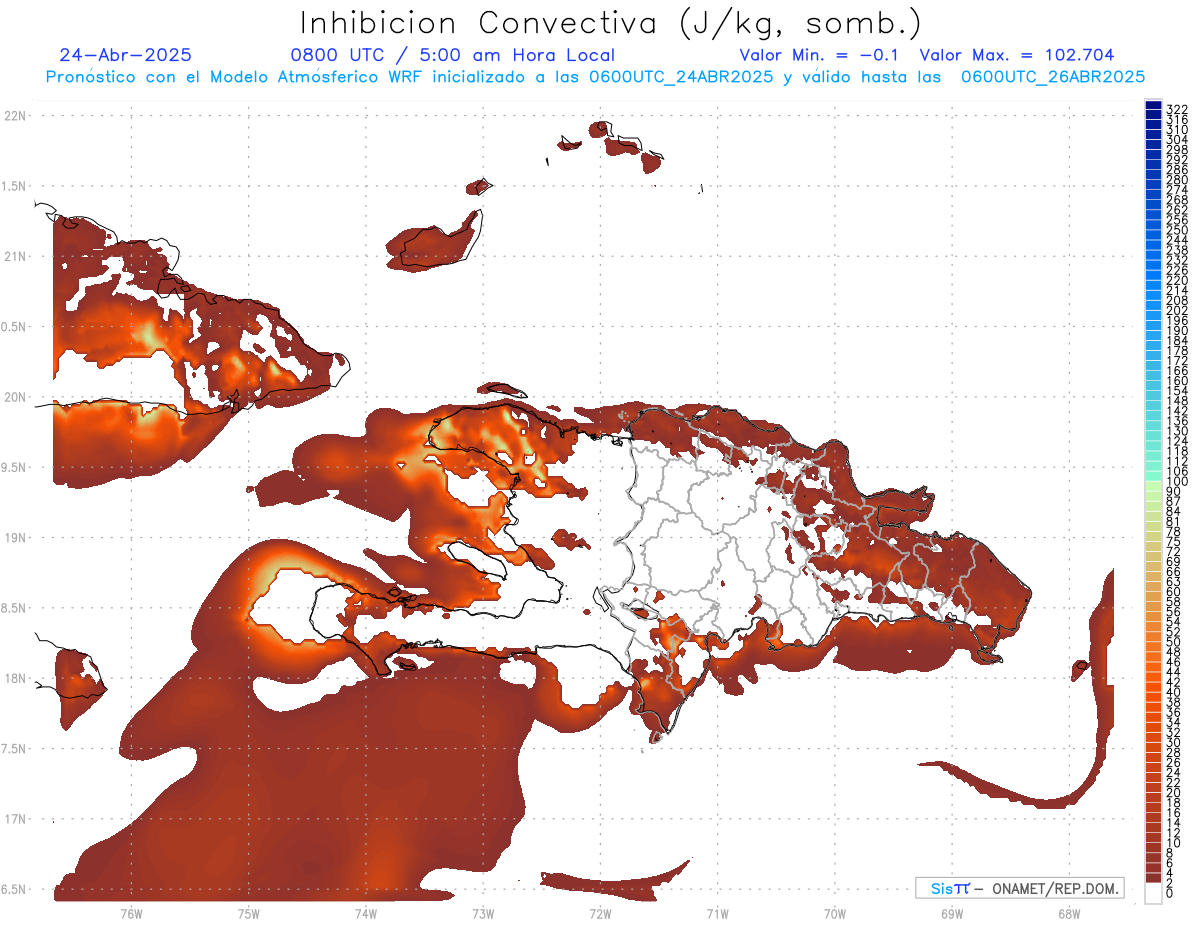
Task: Click the '20' label on the color scale
Action: point(1174,792)
